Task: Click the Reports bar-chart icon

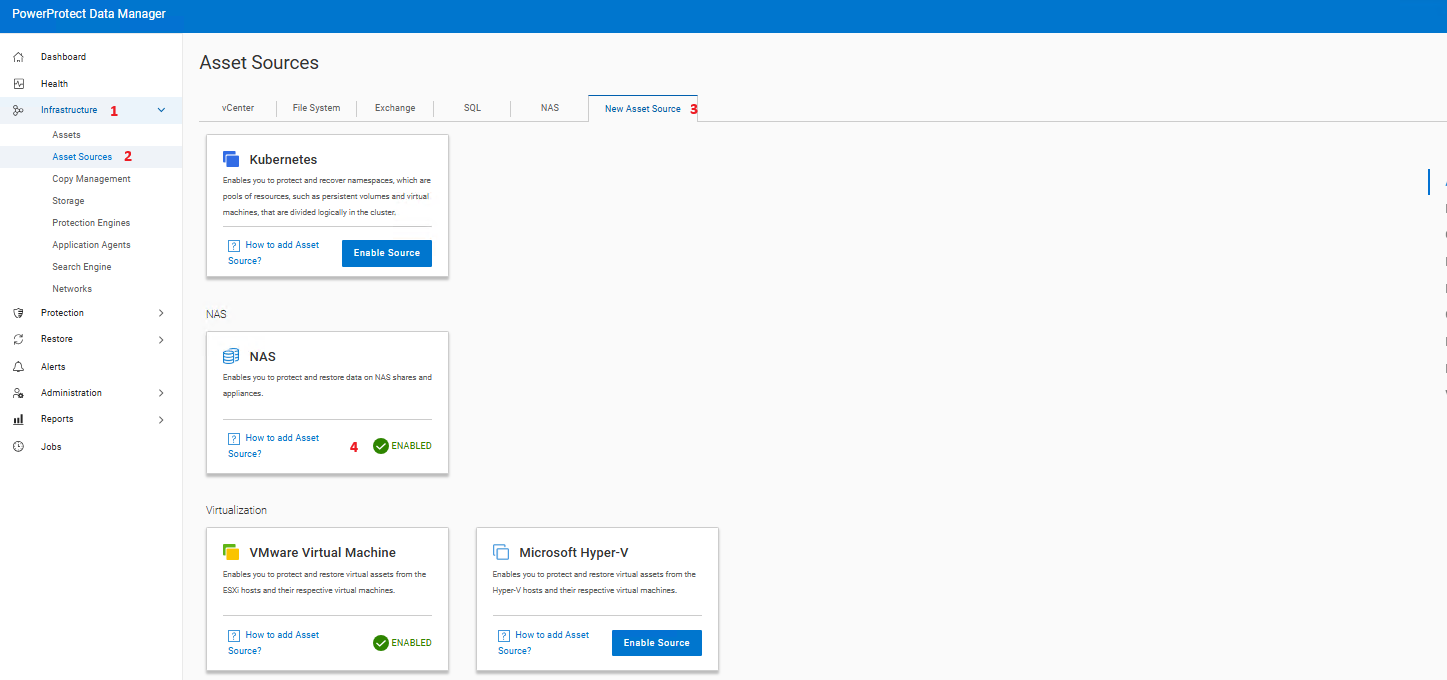Action: coord(17,419)
